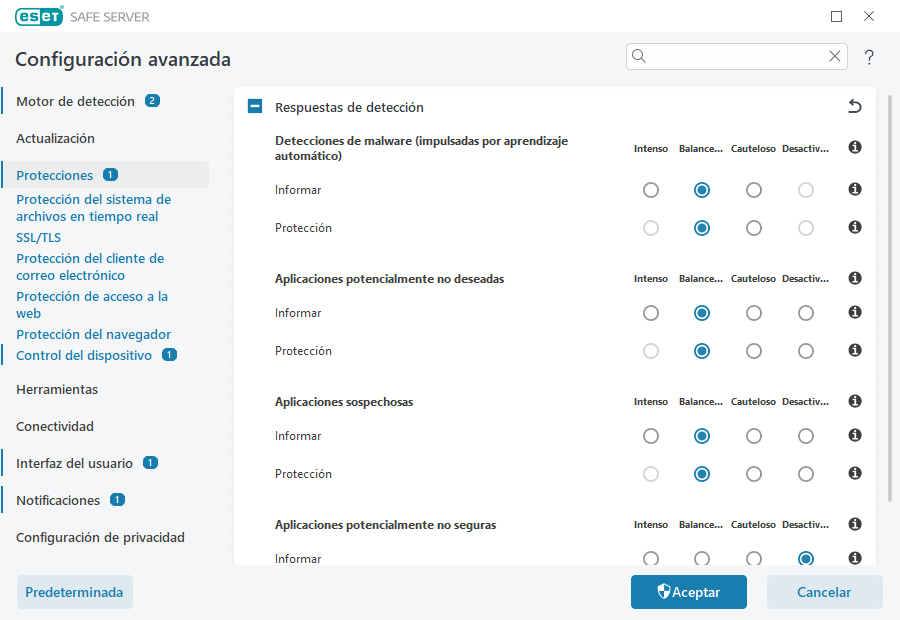Viewport: 900px width, 620px height.
Task: Show info for sospechosas Informar row
Action: pos(855,435)
